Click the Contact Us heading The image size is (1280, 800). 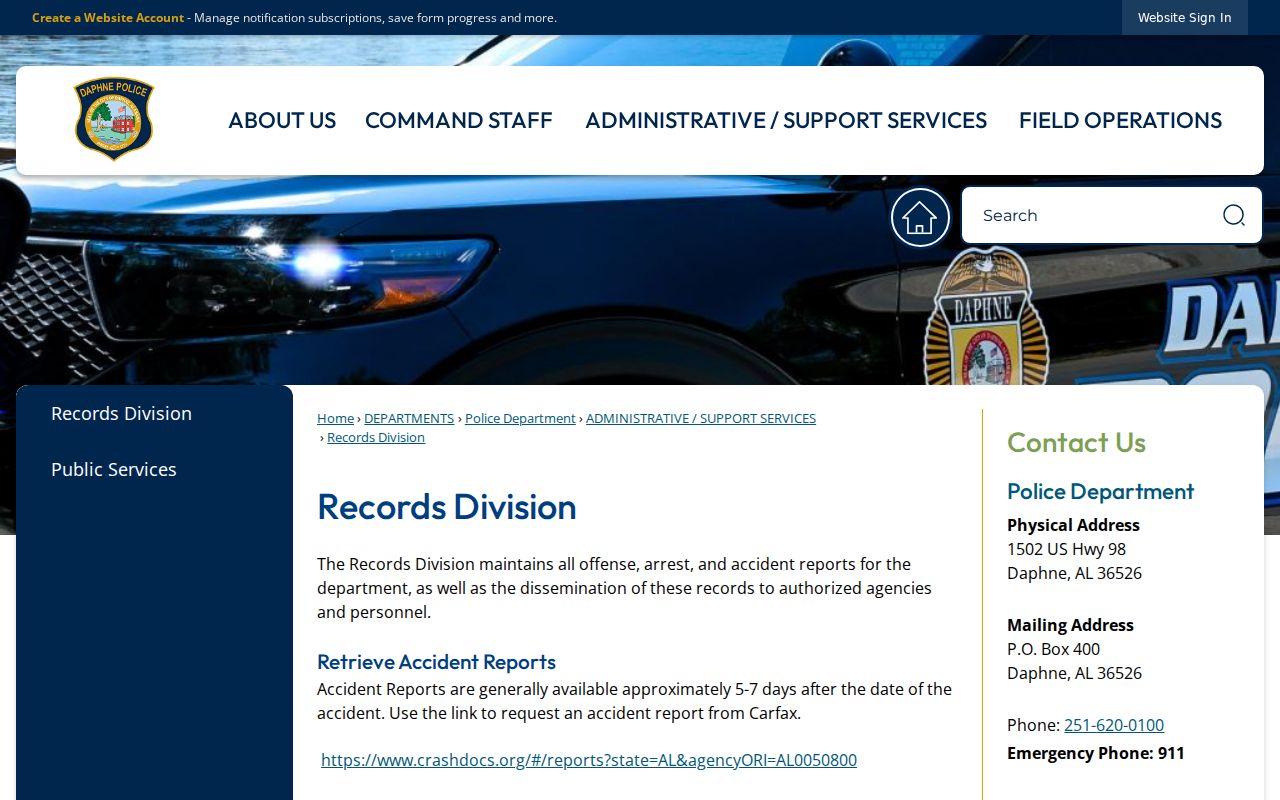(1076, 442)
